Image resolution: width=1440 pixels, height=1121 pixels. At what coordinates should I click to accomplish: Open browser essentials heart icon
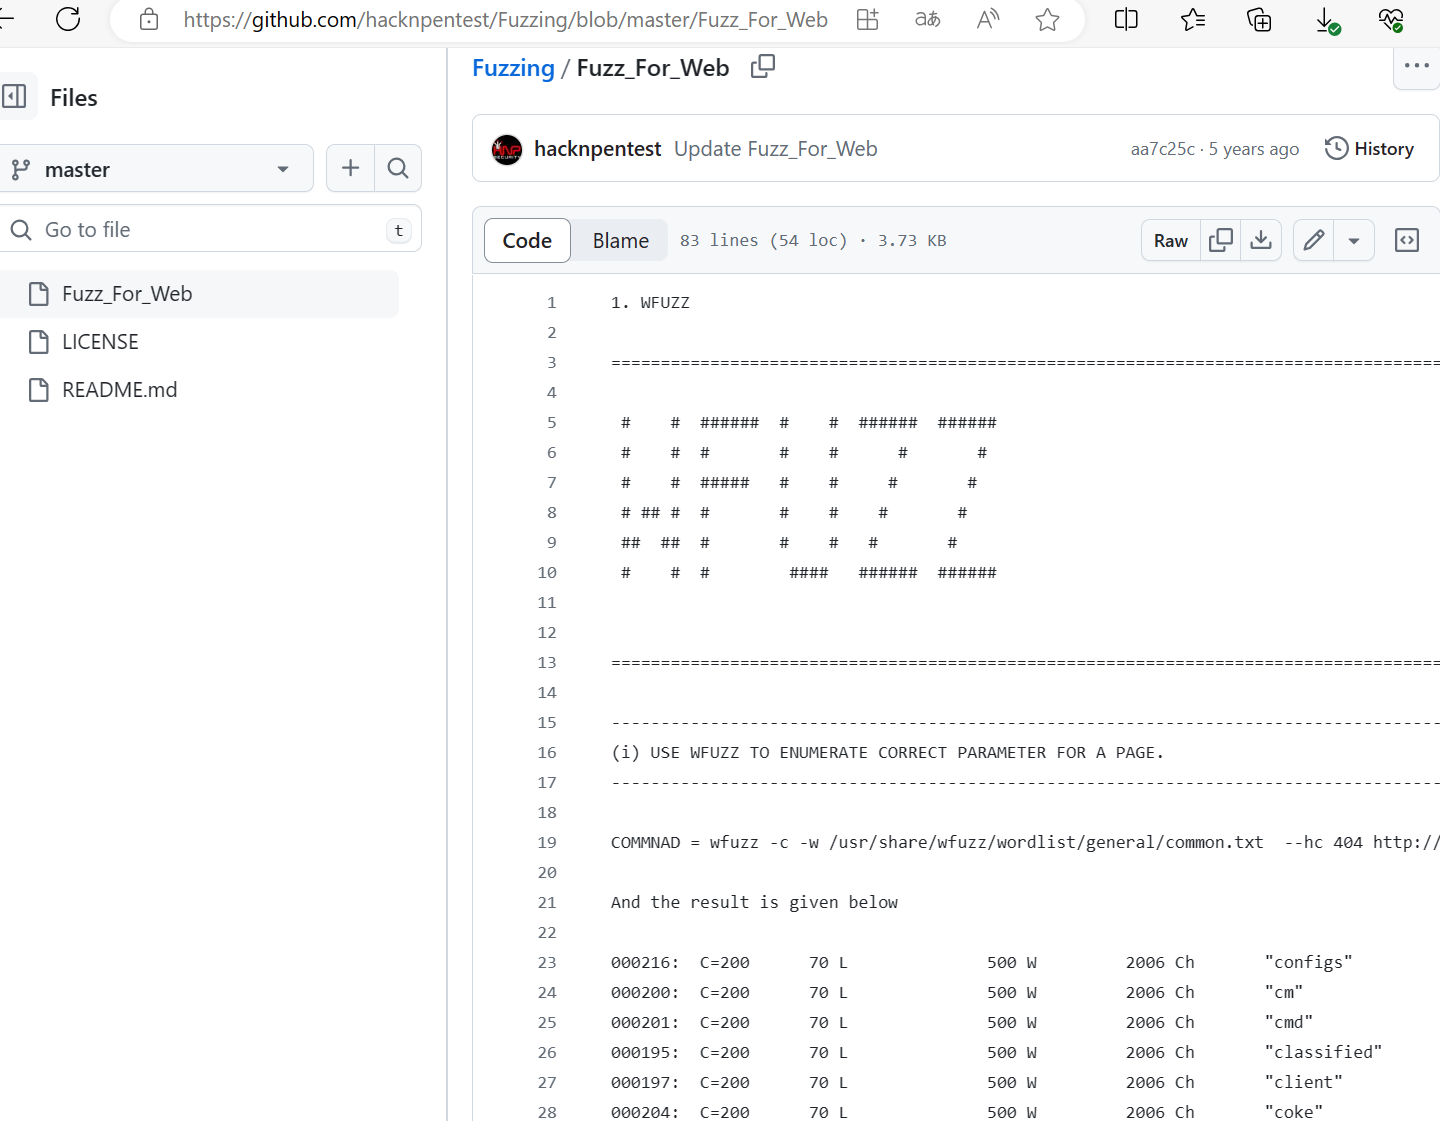(x=1391, y=19)
